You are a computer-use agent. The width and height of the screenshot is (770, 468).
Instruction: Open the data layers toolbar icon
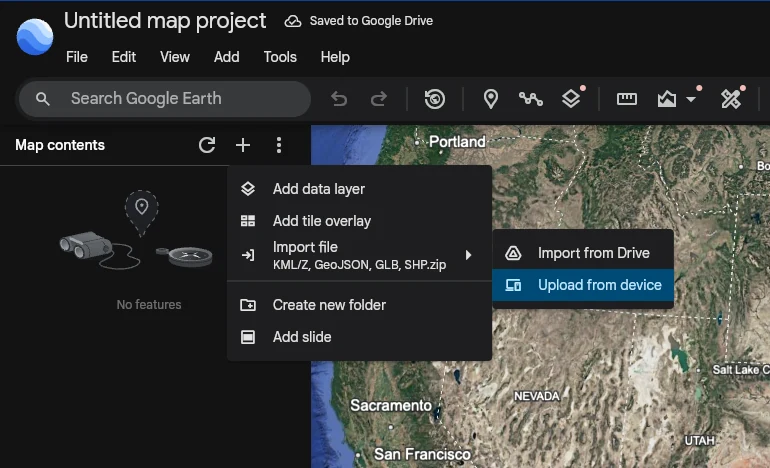(571, 99)
